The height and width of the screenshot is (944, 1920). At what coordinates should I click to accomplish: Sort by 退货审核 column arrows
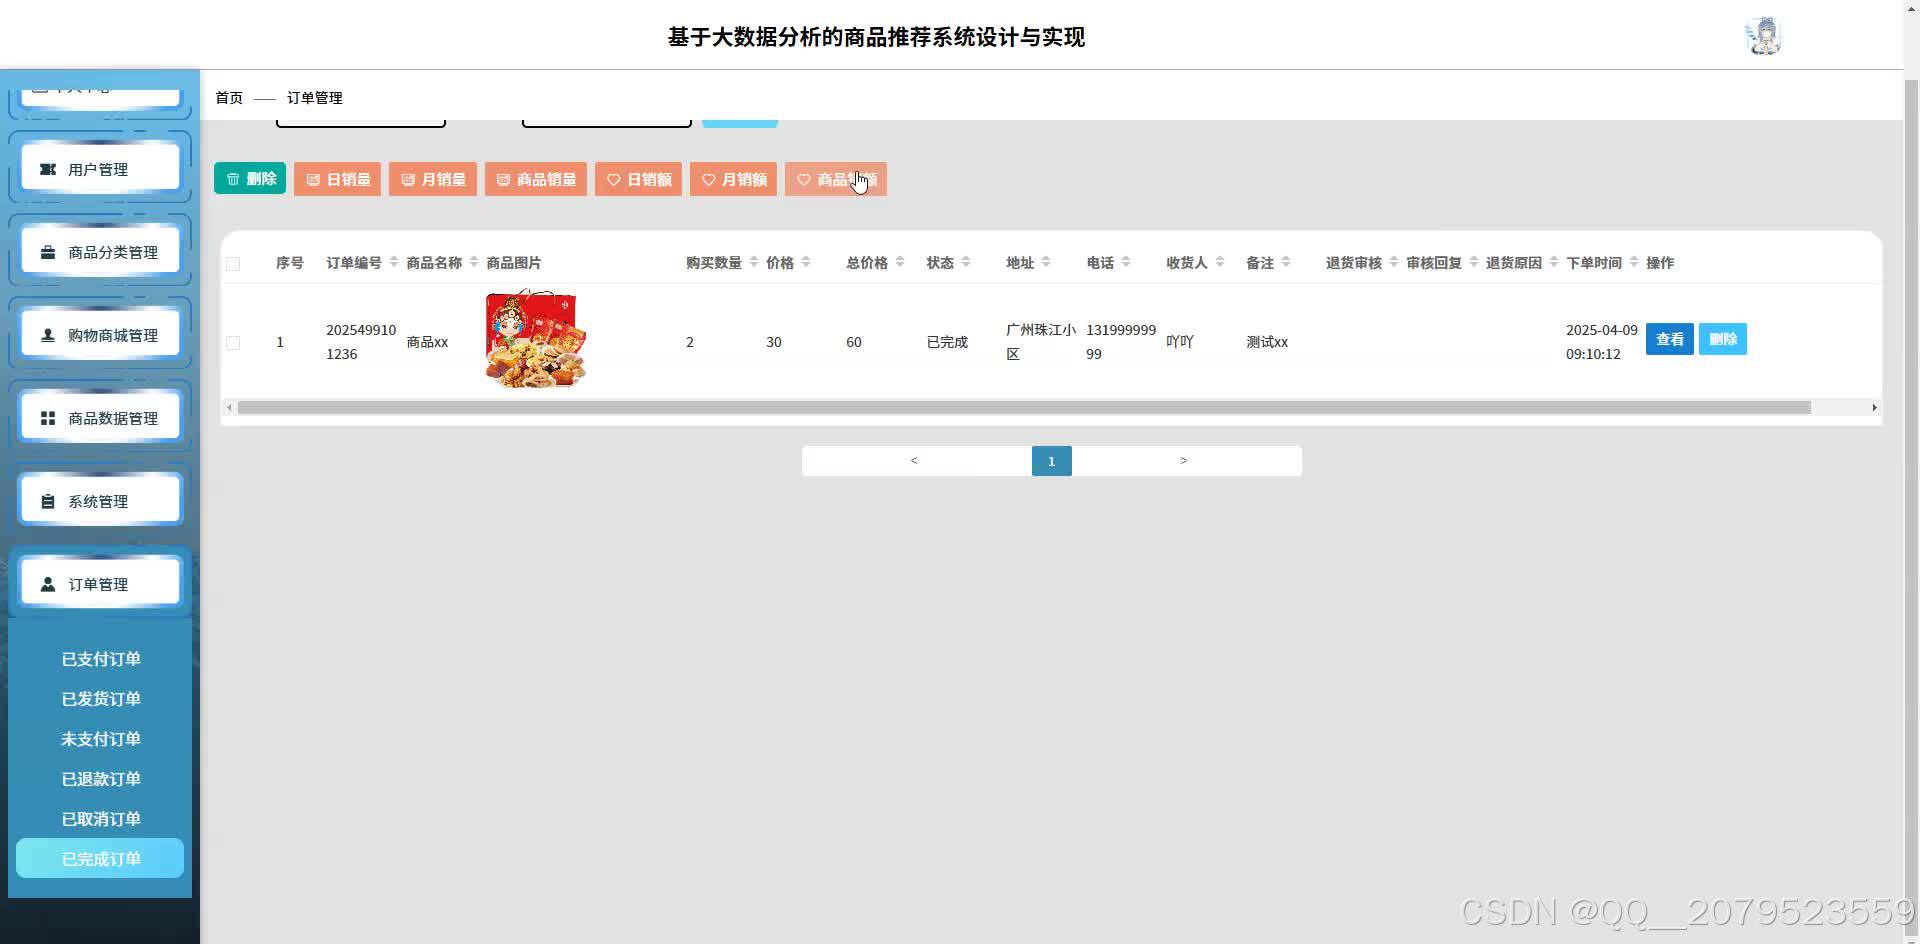click(x=1394, y=262)
